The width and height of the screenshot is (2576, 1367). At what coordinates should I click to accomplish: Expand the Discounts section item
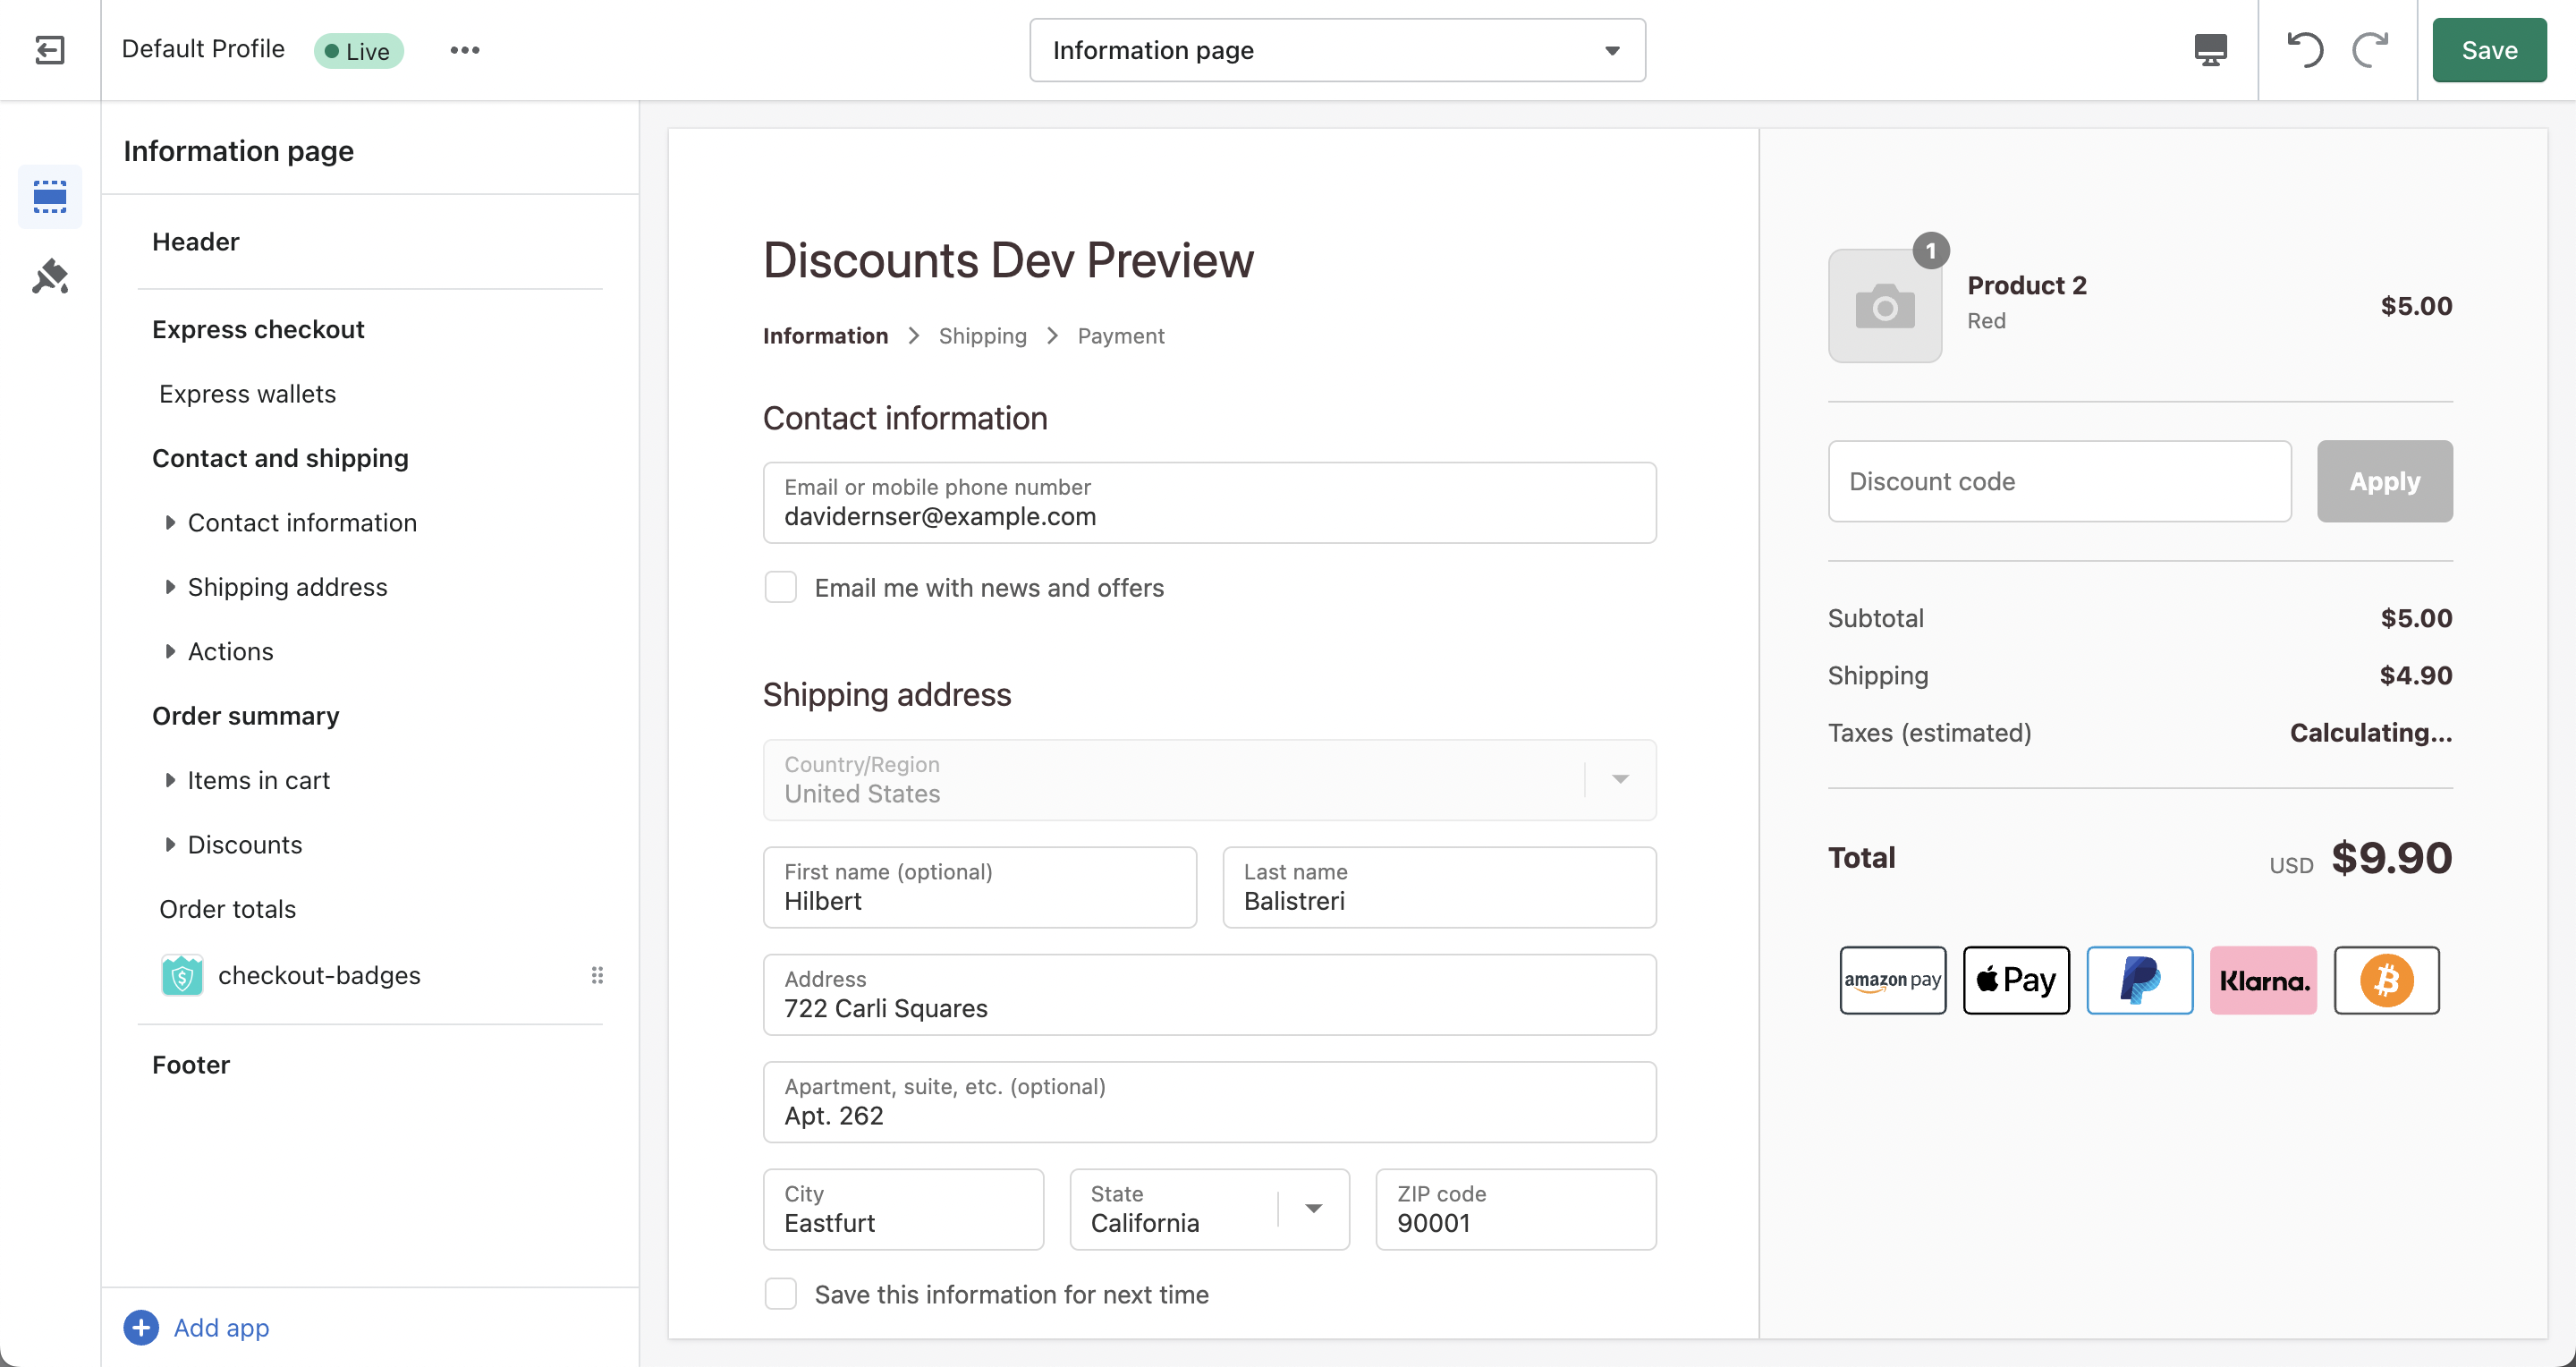170,844
